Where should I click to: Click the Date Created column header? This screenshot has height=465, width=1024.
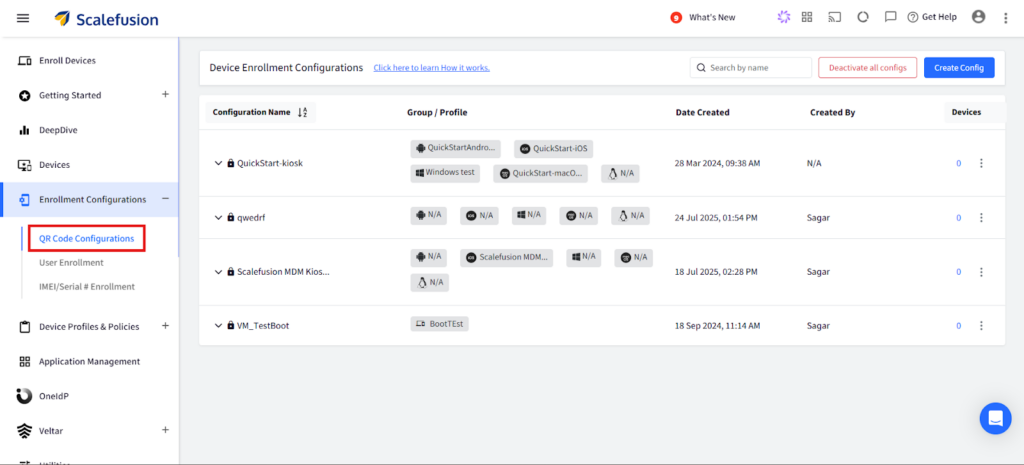pyautogui.click(x=703, y=112)
